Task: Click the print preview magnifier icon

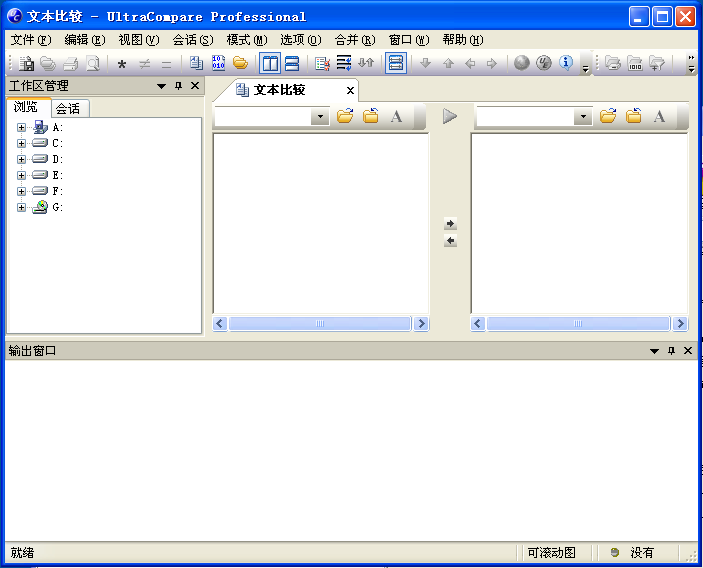Action: (93, 63)
